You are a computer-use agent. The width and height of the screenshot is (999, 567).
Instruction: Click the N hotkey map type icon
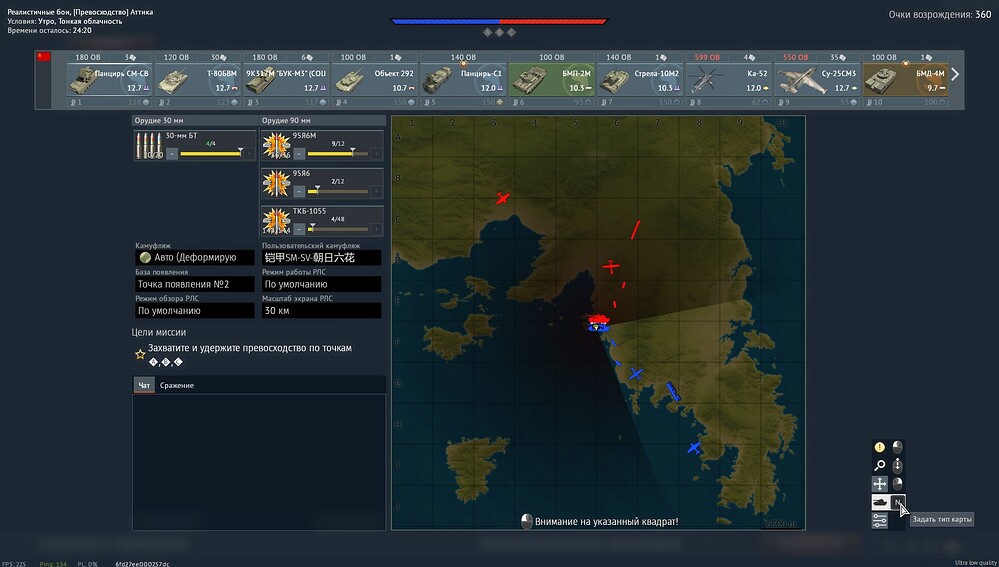tap(898, 503)
